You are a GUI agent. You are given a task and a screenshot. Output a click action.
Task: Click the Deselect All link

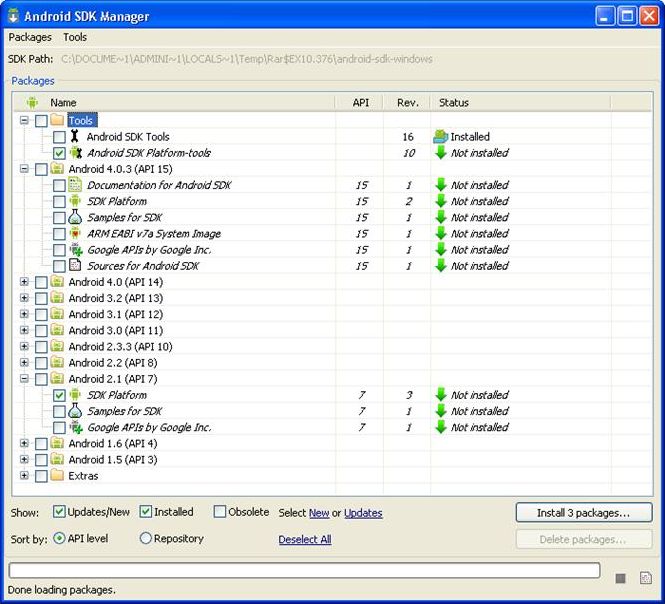[305, 539]
